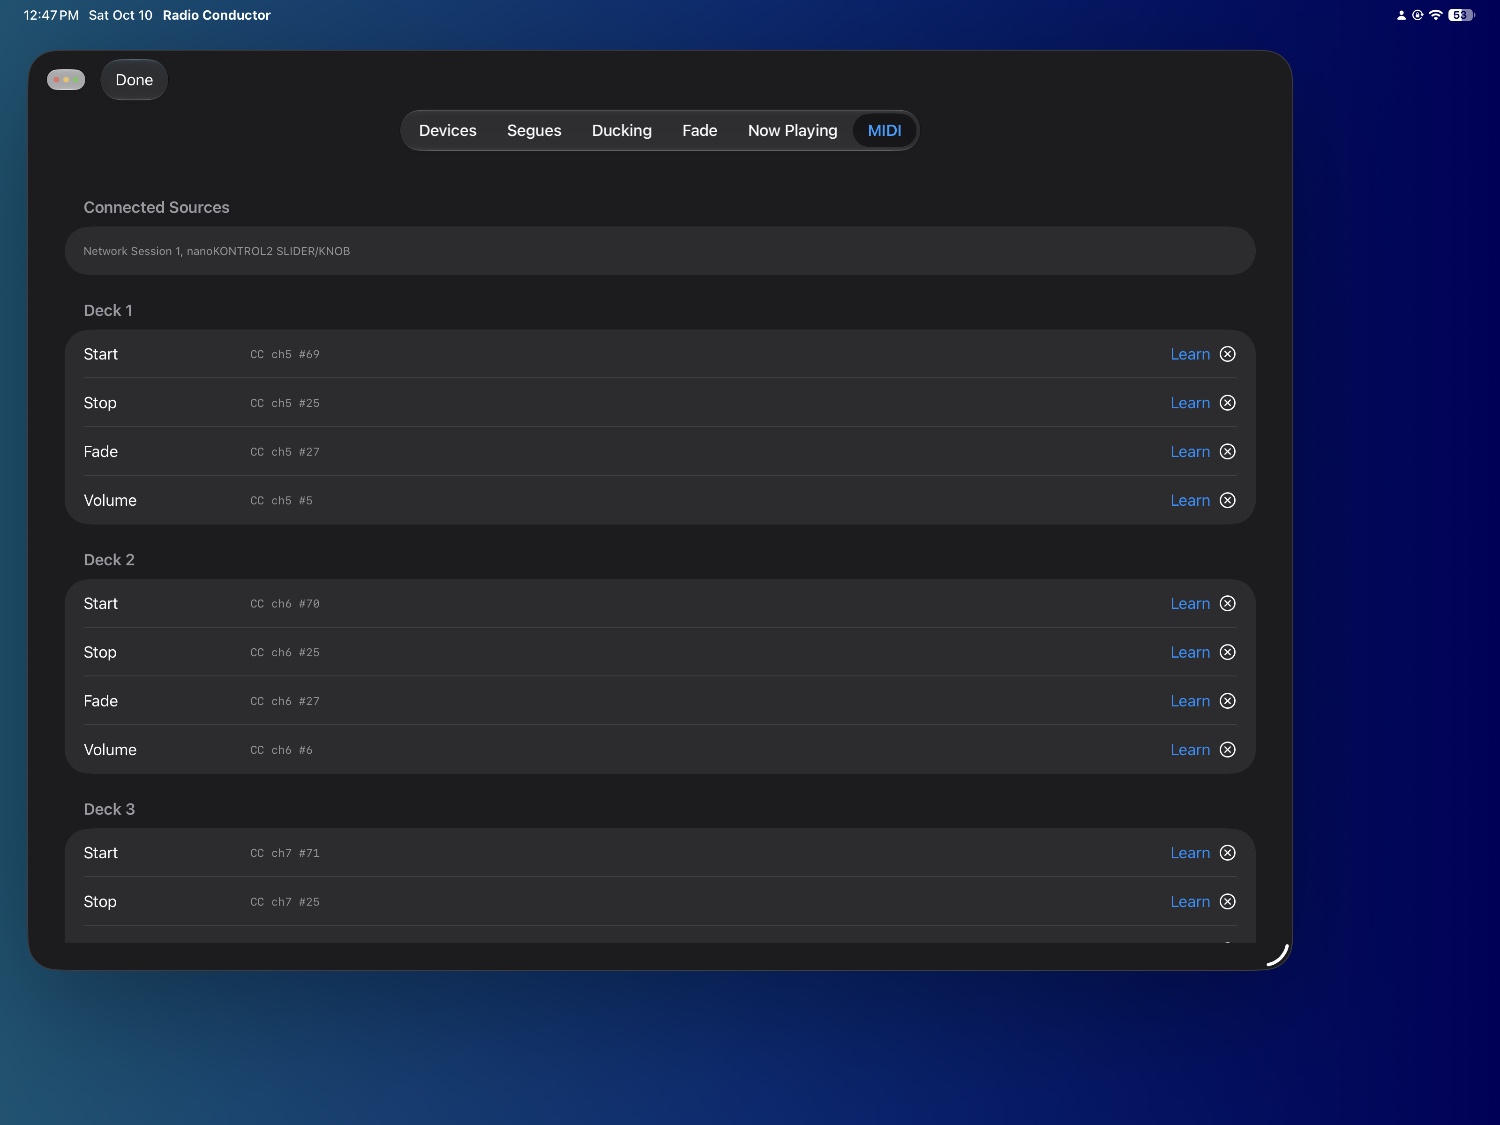Select the Now Playing tab
This screenshot has width=1500, height=1125.
(x=793, y=130)
